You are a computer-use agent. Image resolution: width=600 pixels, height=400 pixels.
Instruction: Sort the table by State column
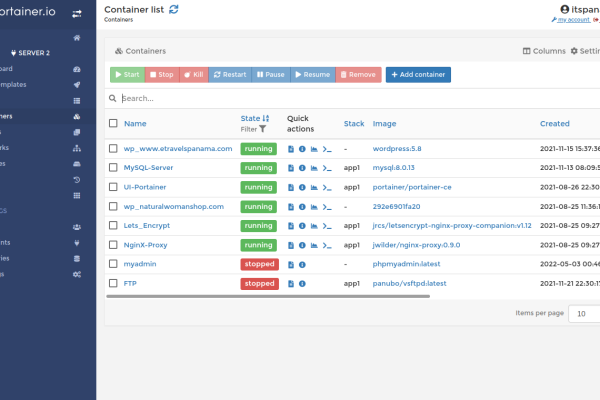pos(255,118)
